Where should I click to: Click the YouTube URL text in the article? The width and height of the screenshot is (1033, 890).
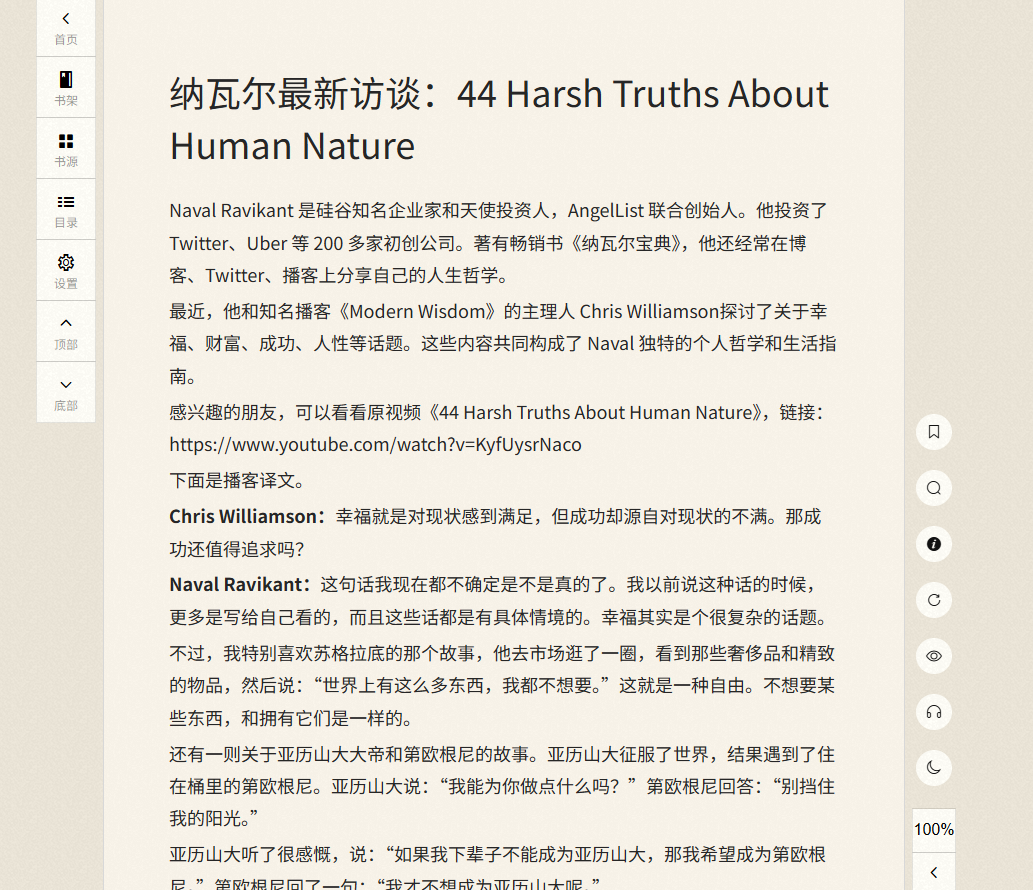(376, 445)
